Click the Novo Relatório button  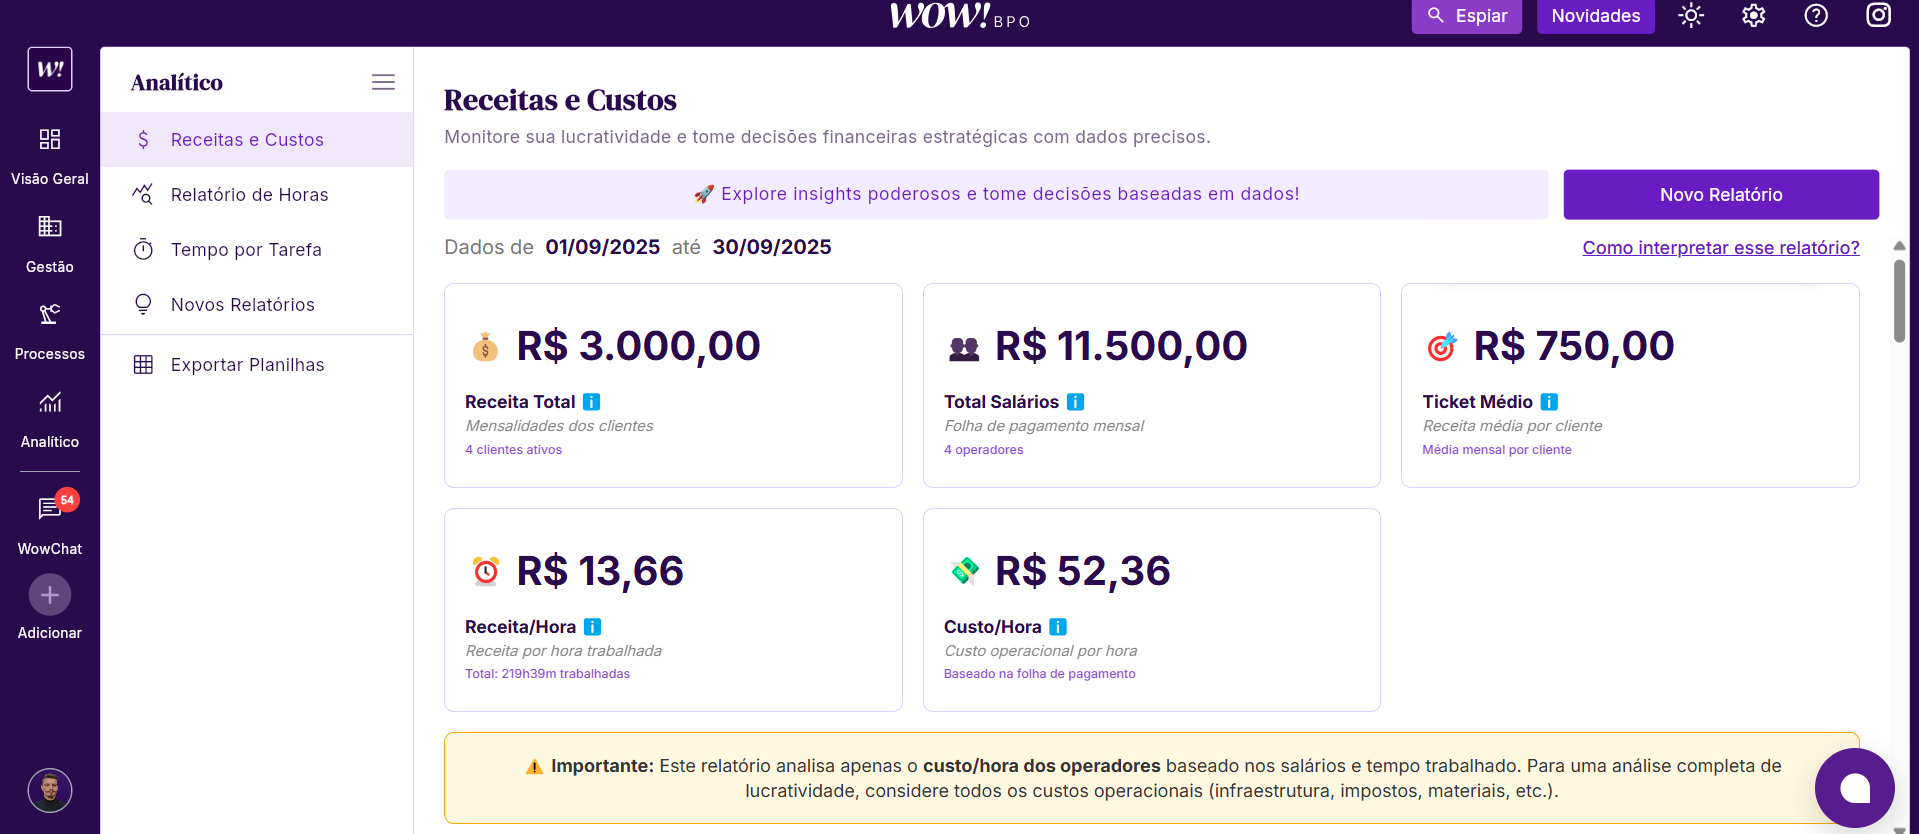[1720, 195]
